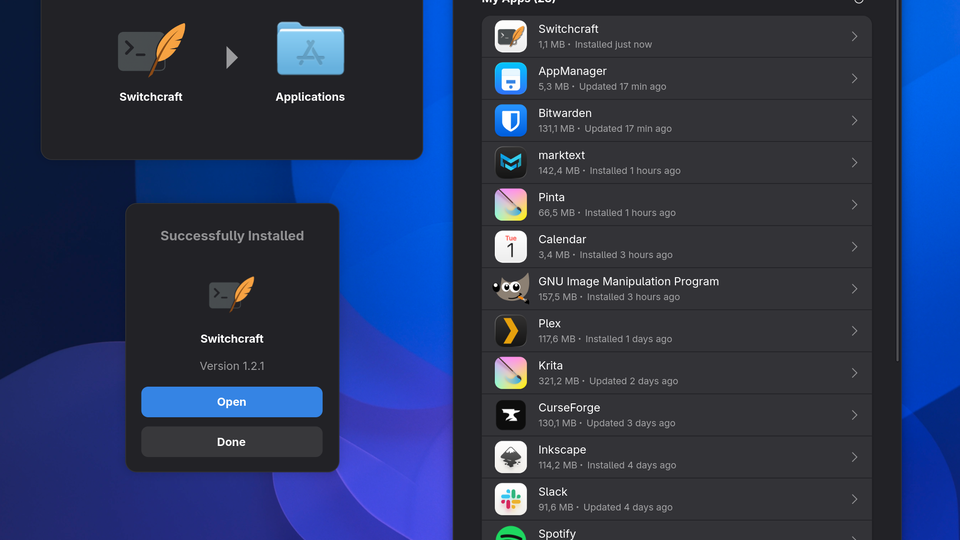Image resolution: width=960 pixels, height=540 pixels.
Task: Click the CurseForge app icon
Action: point(511,415)
